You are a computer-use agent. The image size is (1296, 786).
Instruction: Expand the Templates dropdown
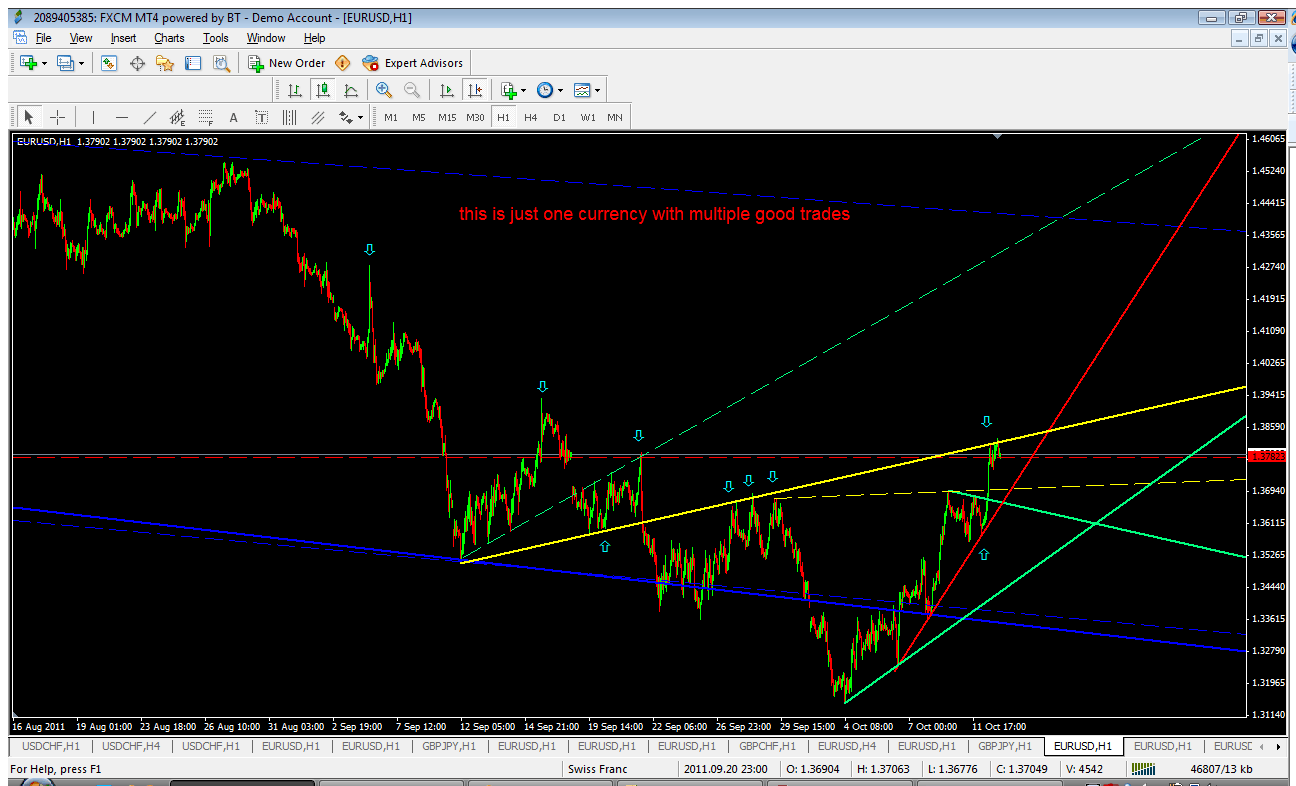pos(598,90)
